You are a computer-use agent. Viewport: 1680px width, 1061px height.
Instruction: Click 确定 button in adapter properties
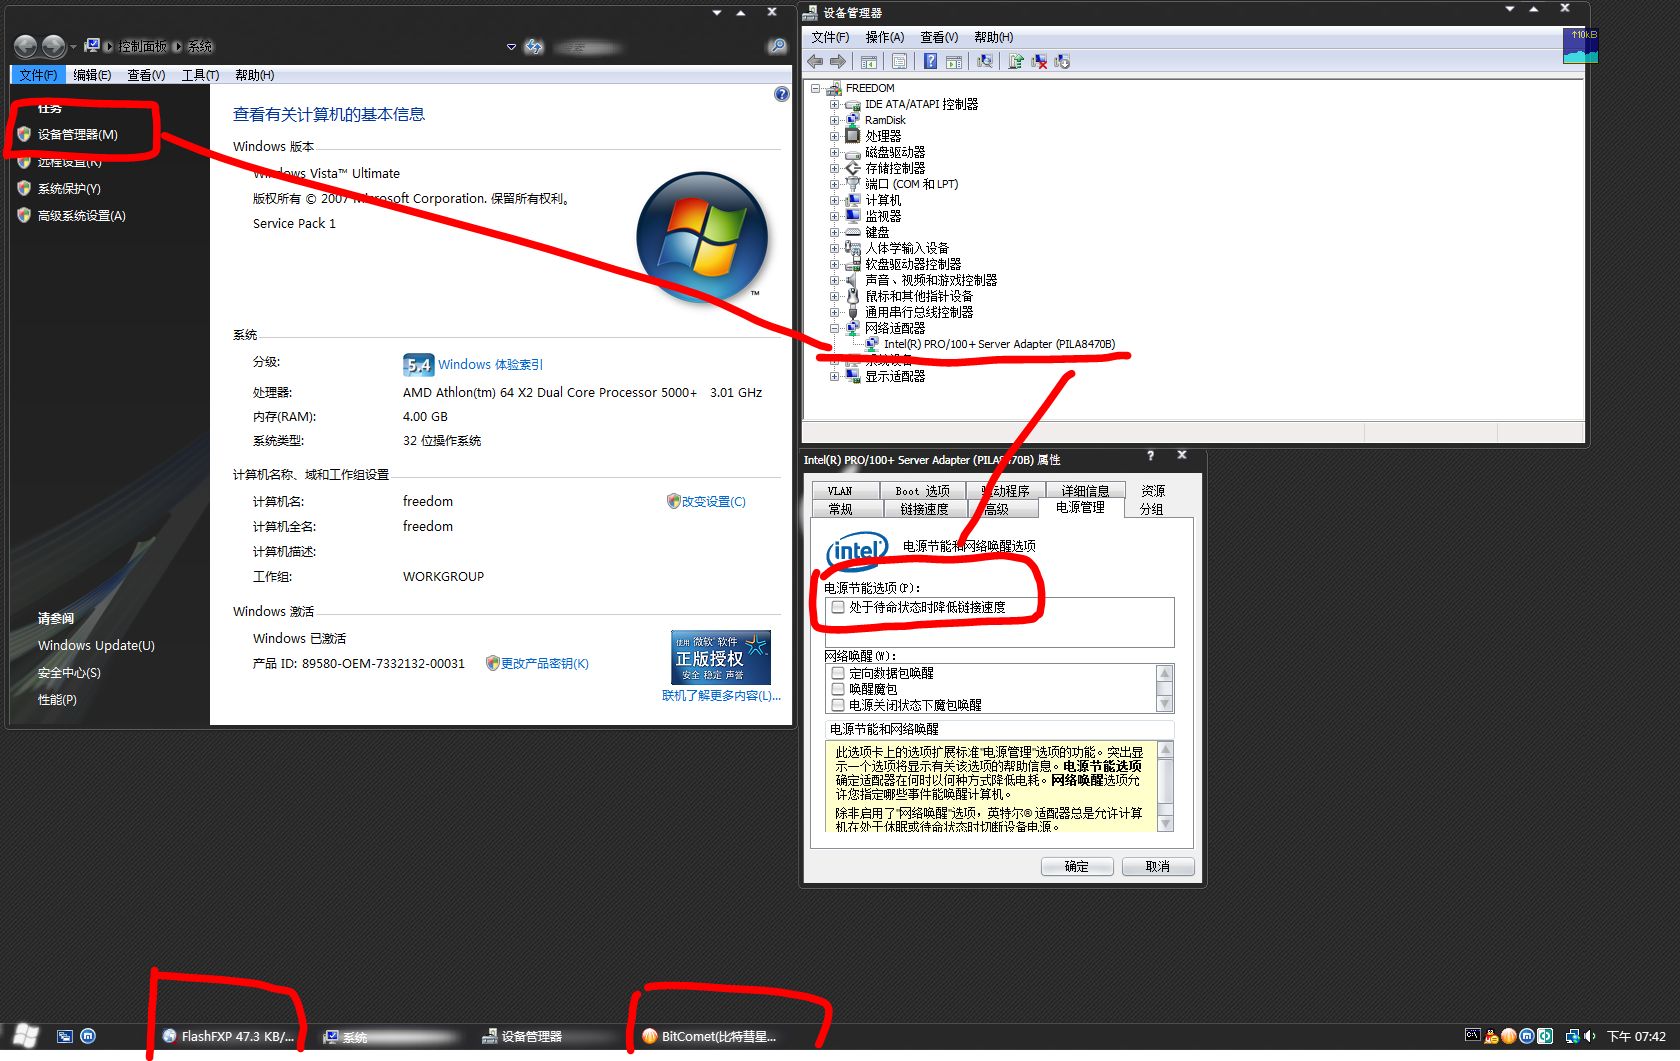click(x=1077, y=866)
